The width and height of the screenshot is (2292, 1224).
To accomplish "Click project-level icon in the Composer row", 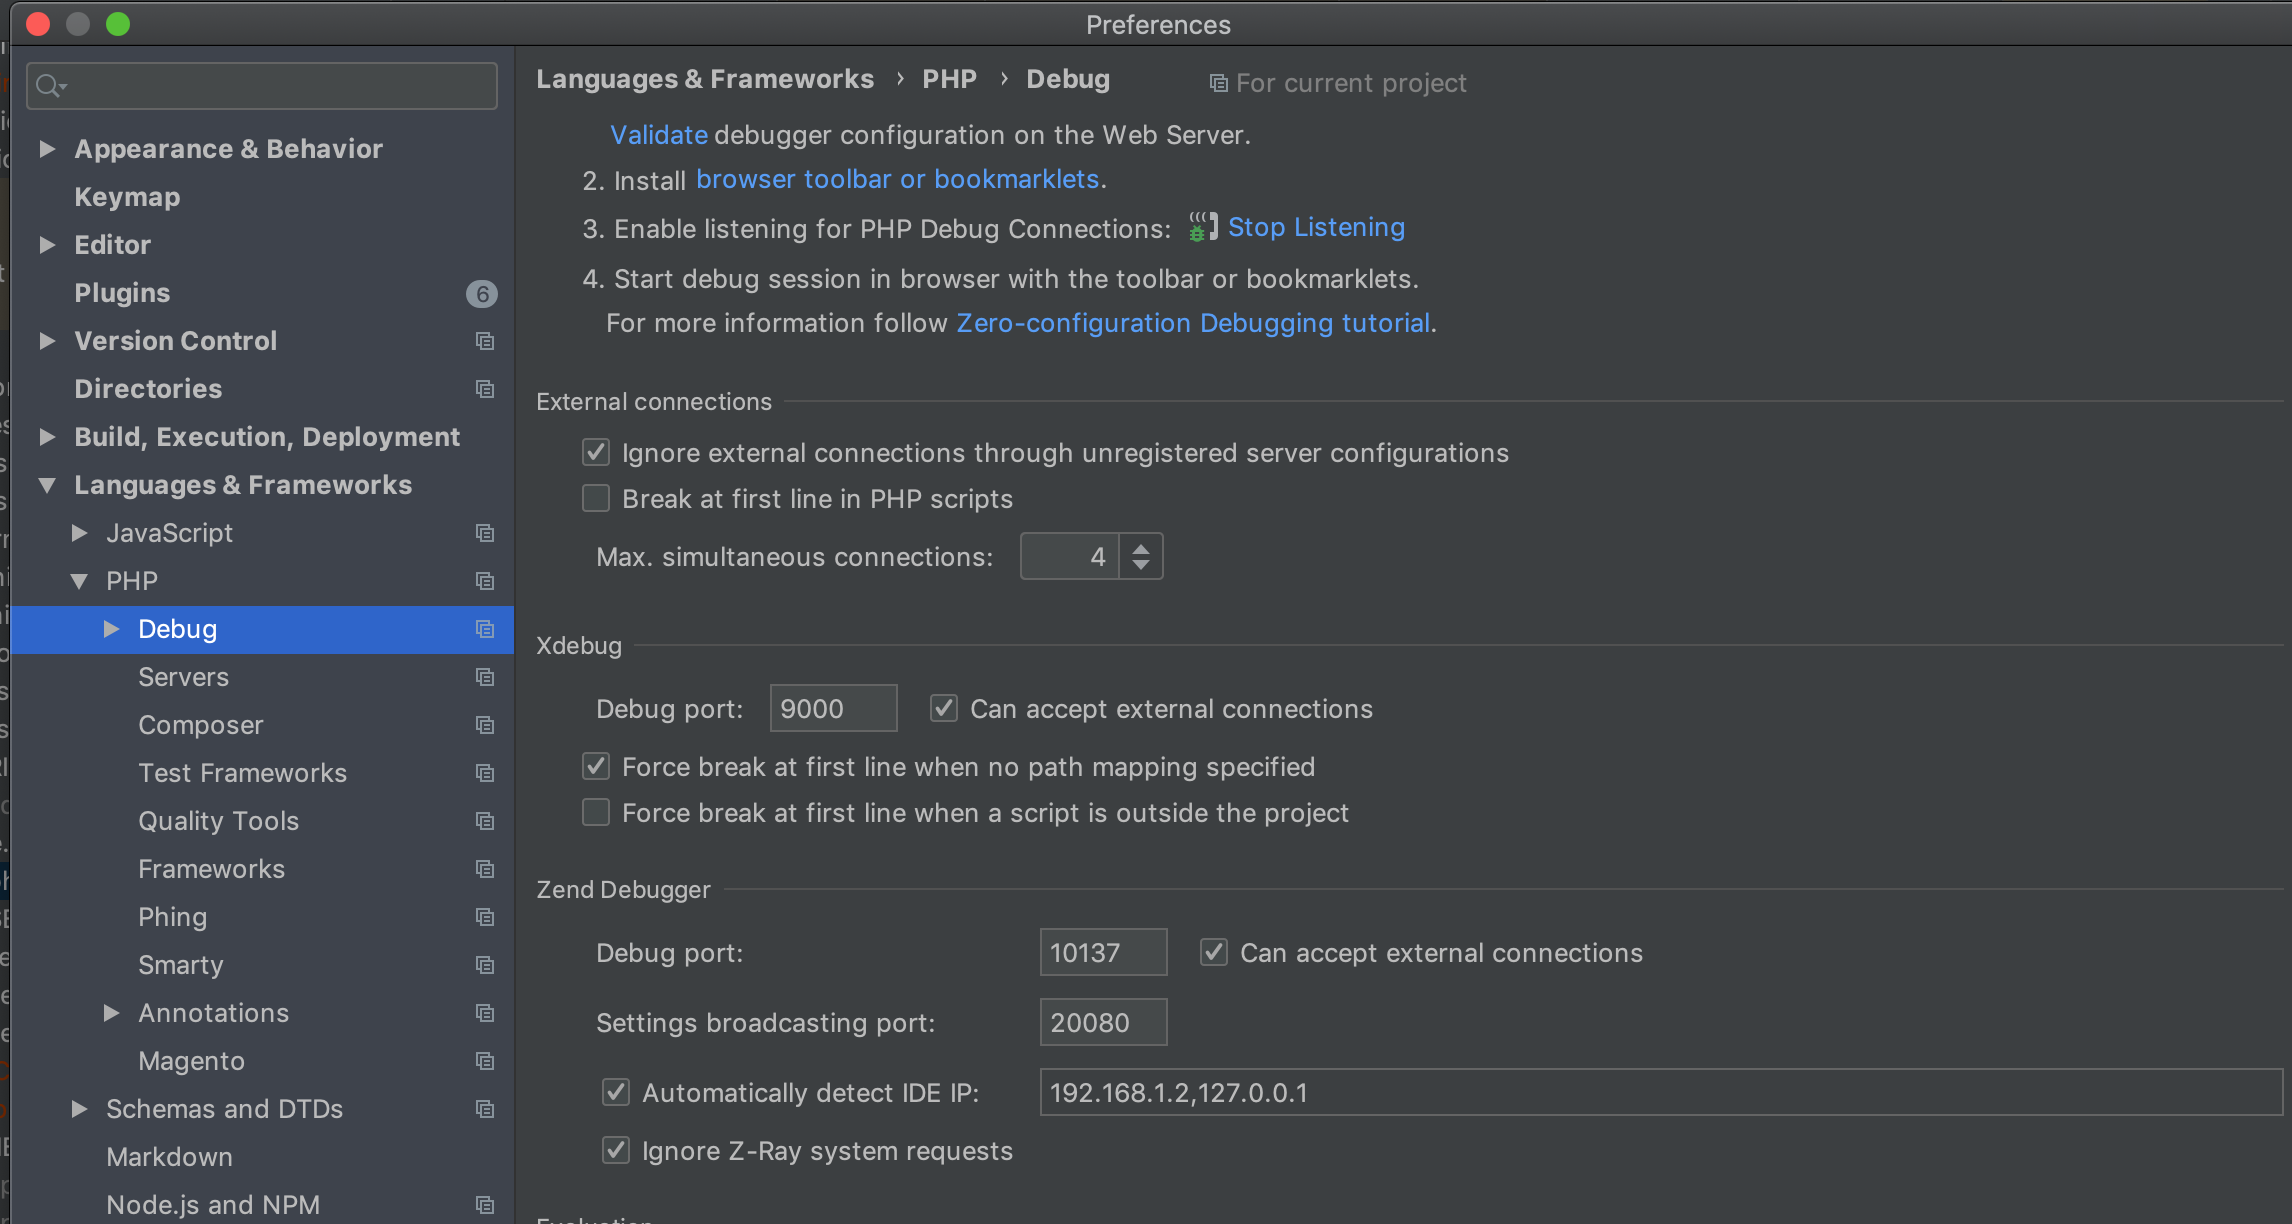I will tap(485, 725).
